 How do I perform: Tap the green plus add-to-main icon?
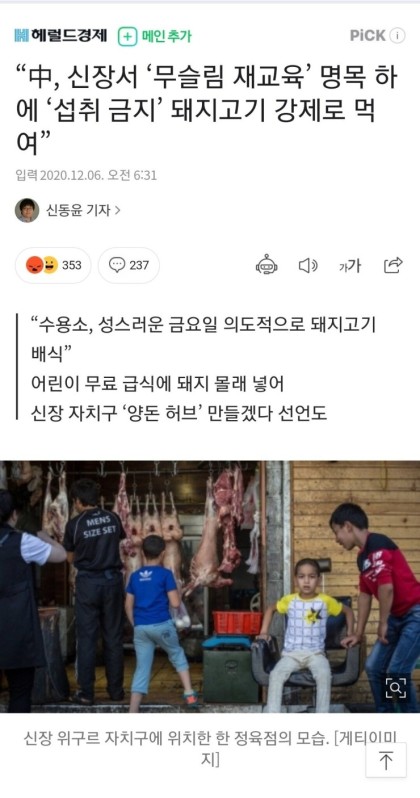[127, 37]
